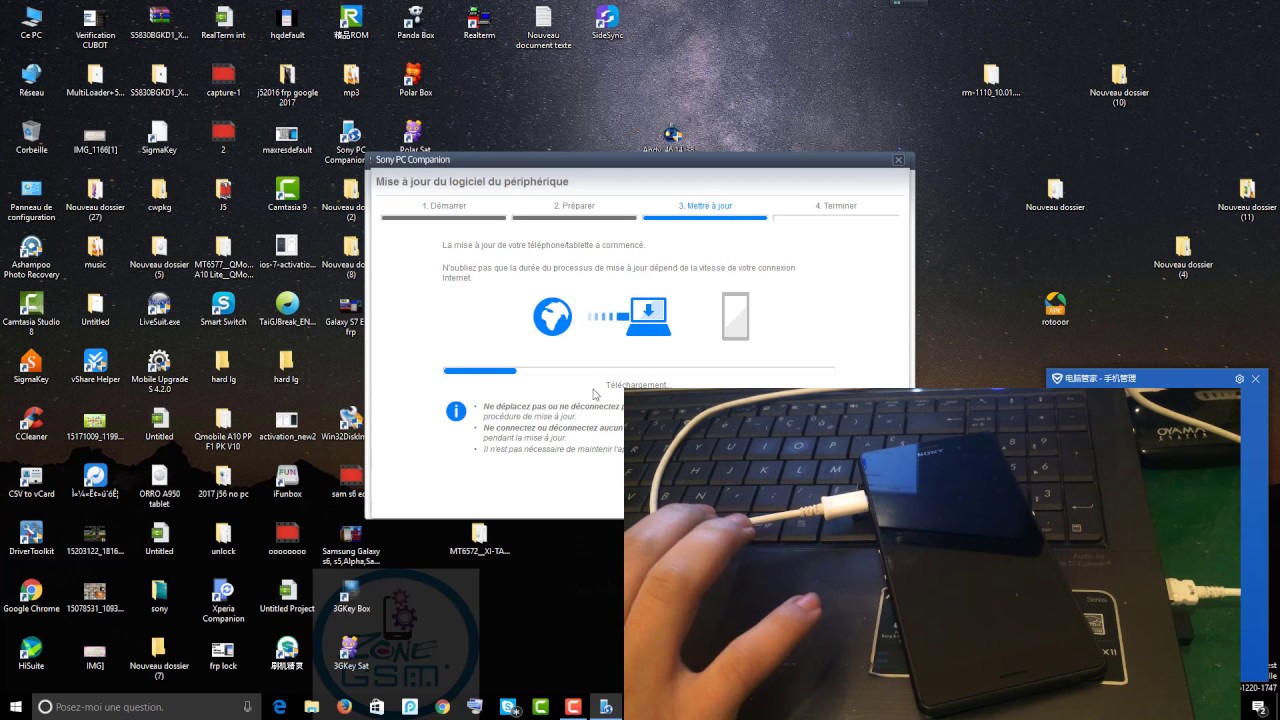Launch Xperia Companion desktop shortcut
The image size is (1280, 720).
coord(223,600)
